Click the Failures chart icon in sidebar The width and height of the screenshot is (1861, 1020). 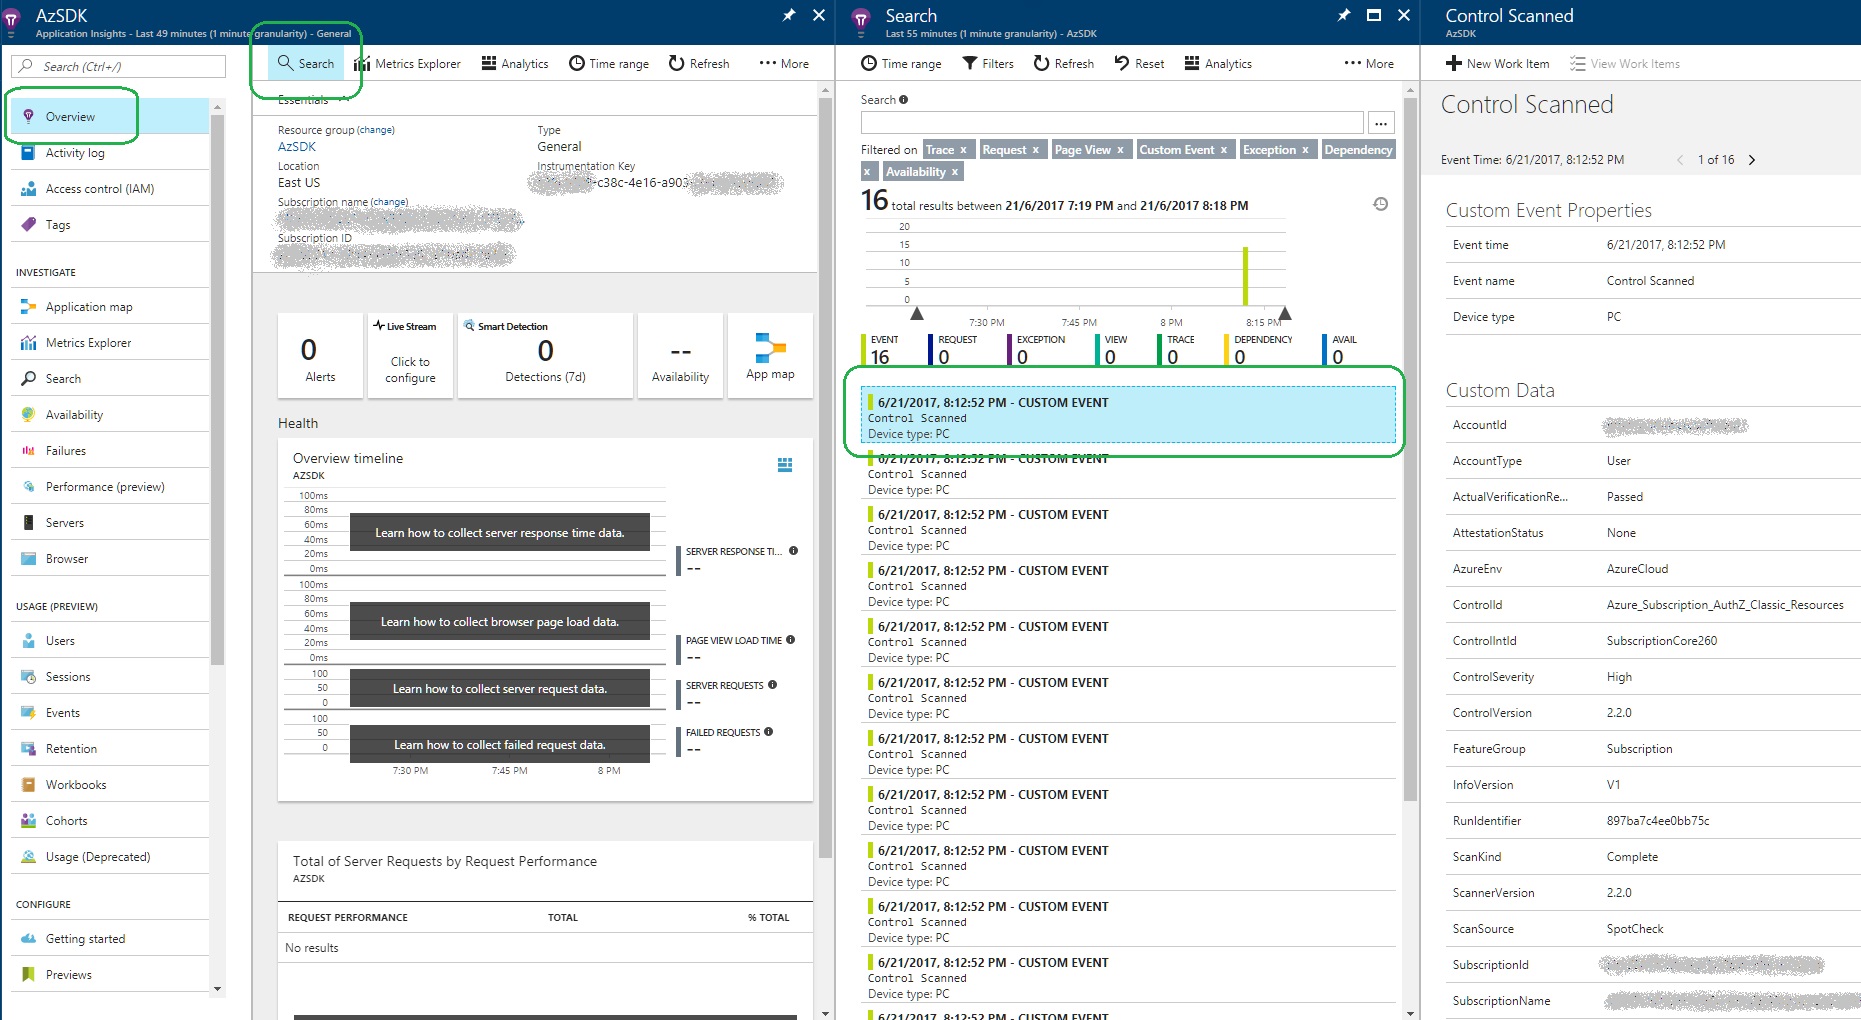28,451
